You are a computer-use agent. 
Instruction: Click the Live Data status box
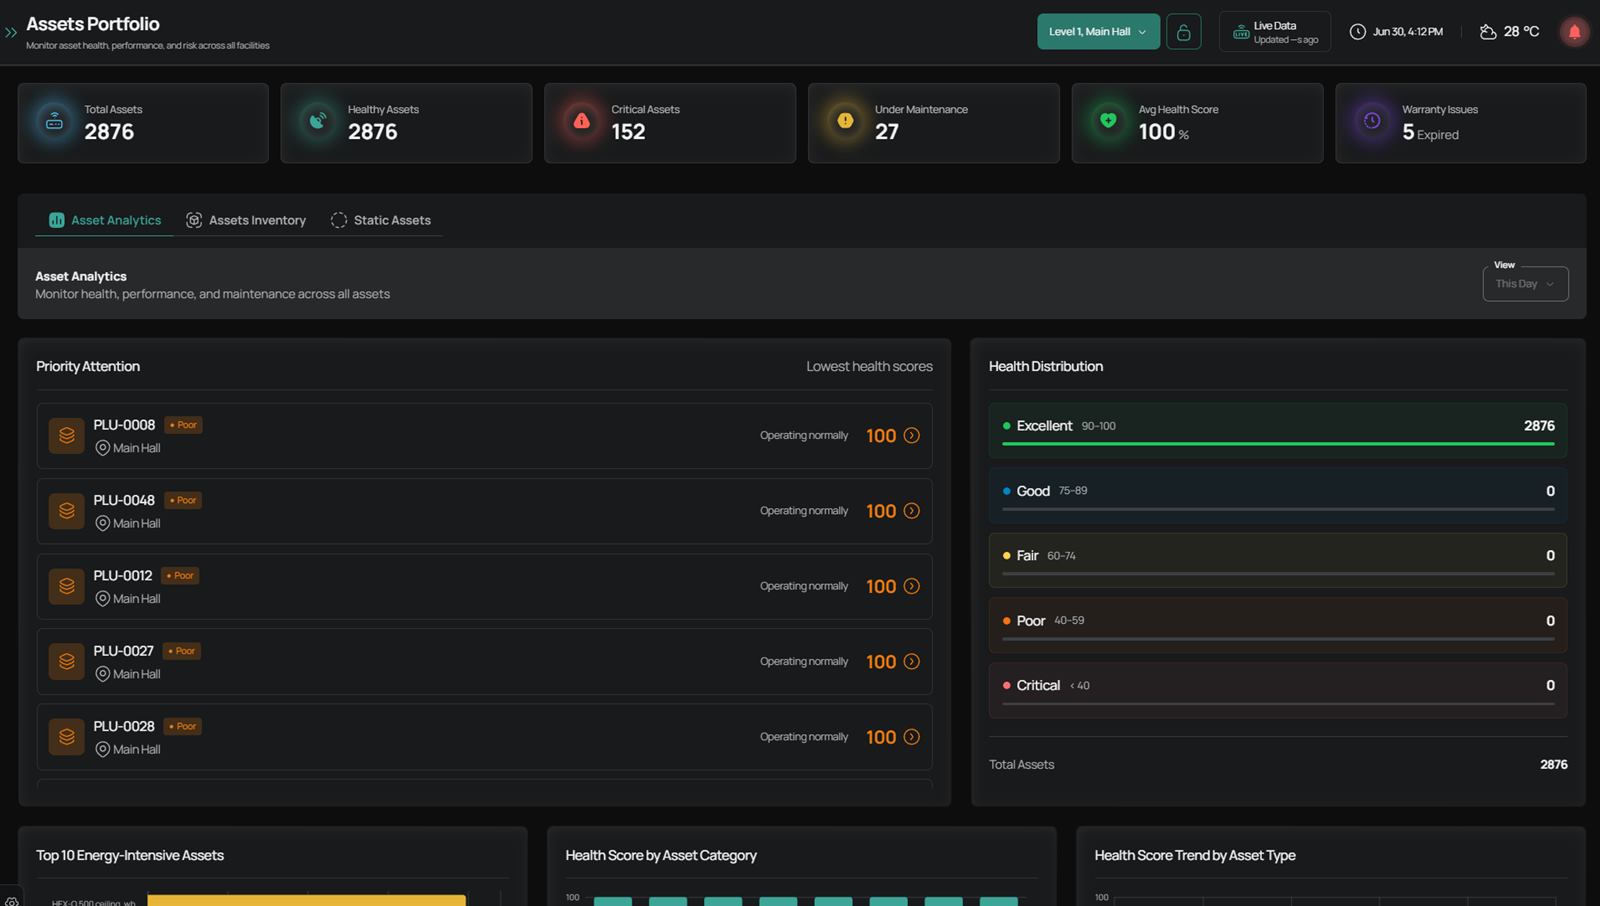[1275, 32]
